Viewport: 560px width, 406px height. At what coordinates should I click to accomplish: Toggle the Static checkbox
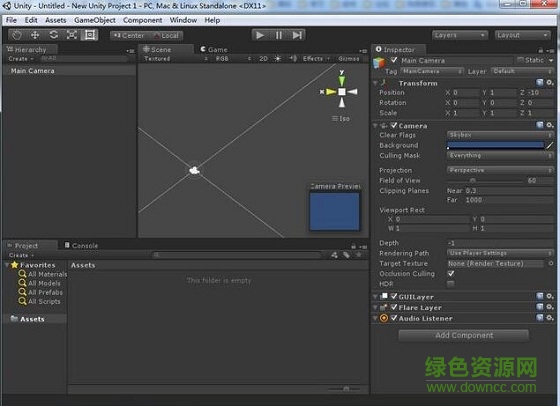click(x=520, y=60)
